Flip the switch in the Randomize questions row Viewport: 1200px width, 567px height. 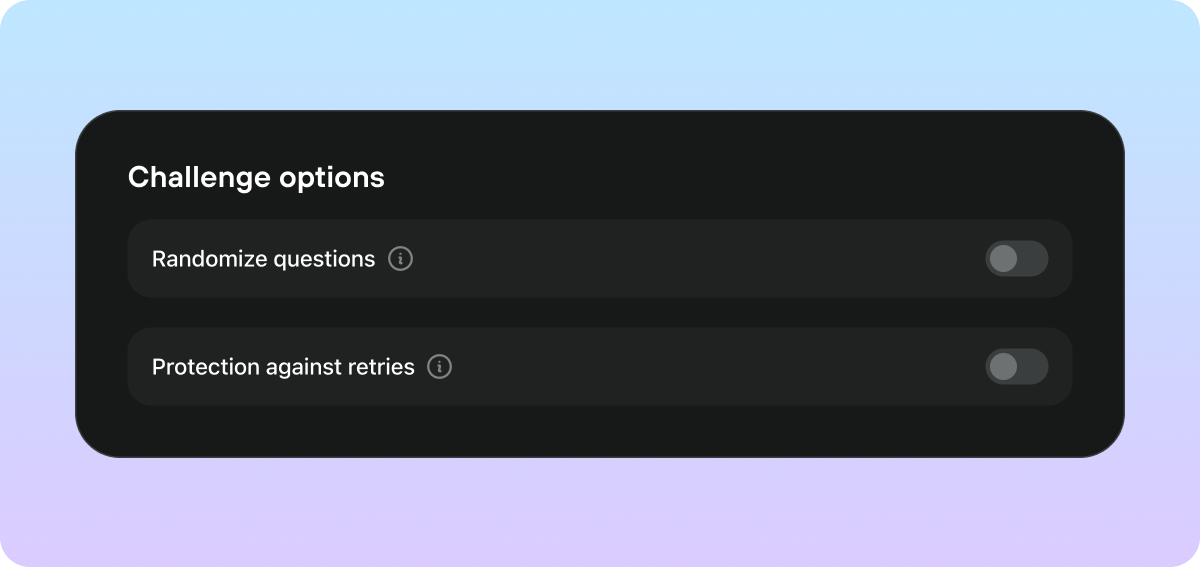1016,259
